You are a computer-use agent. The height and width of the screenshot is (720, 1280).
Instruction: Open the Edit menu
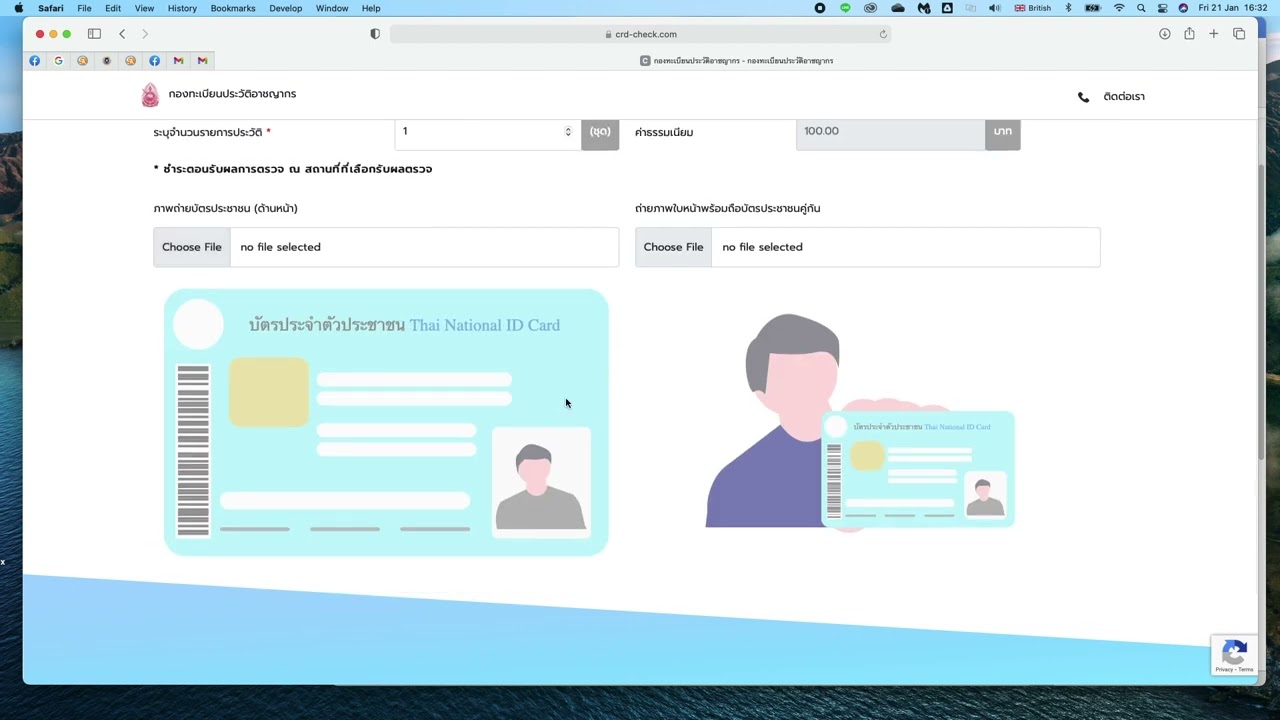click(113, 8)
